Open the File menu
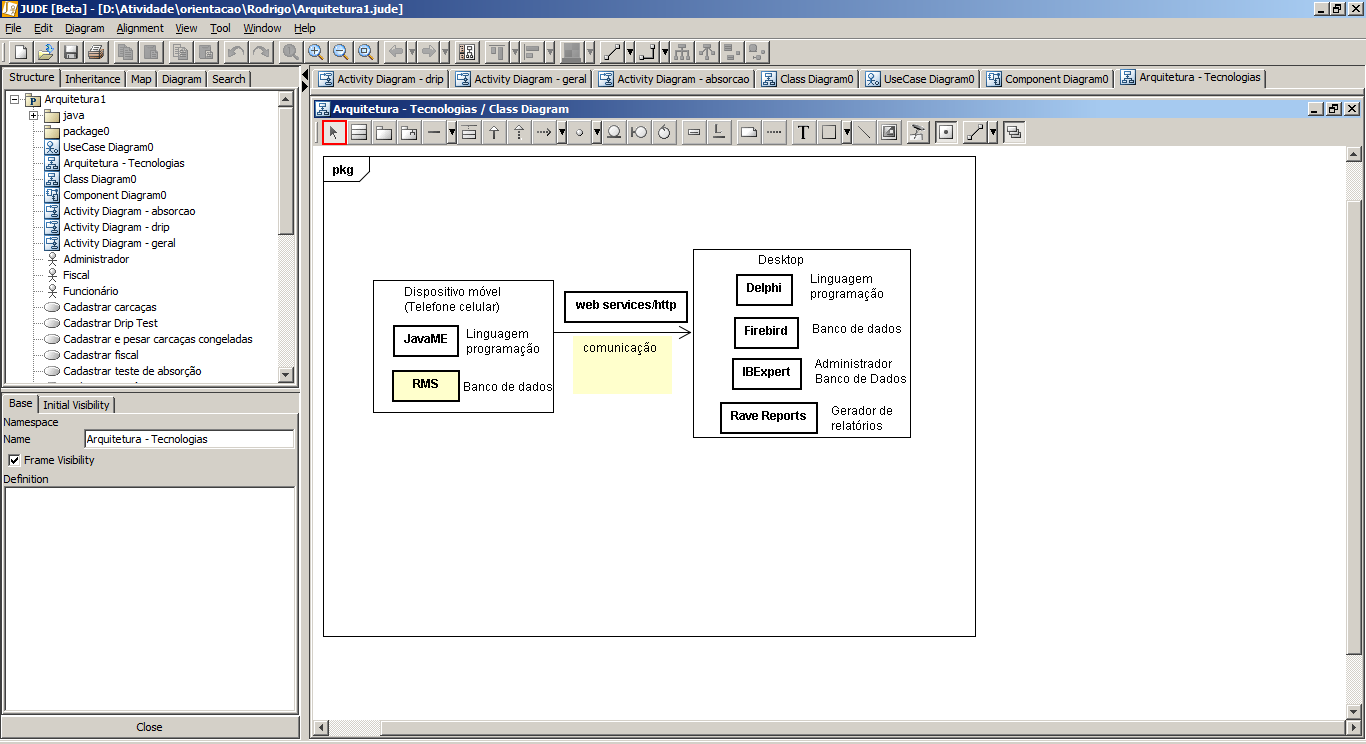 pyautogui.click(x=13, y=28)
